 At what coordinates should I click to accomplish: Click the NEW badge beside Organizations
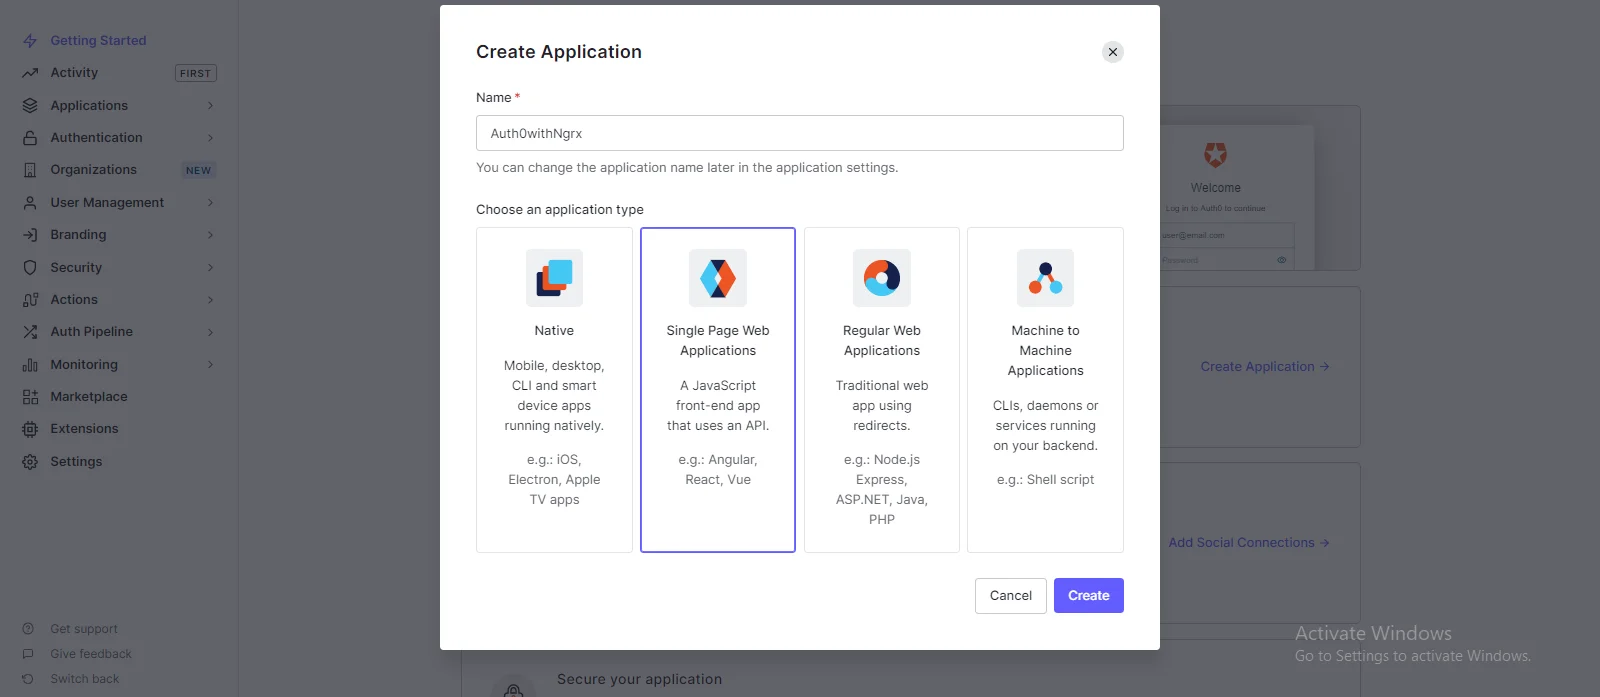pos(199,171)
